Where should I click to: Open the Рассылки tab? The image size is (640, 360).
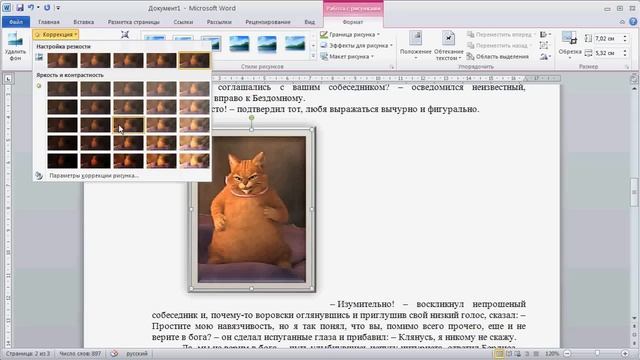[219, 22]
